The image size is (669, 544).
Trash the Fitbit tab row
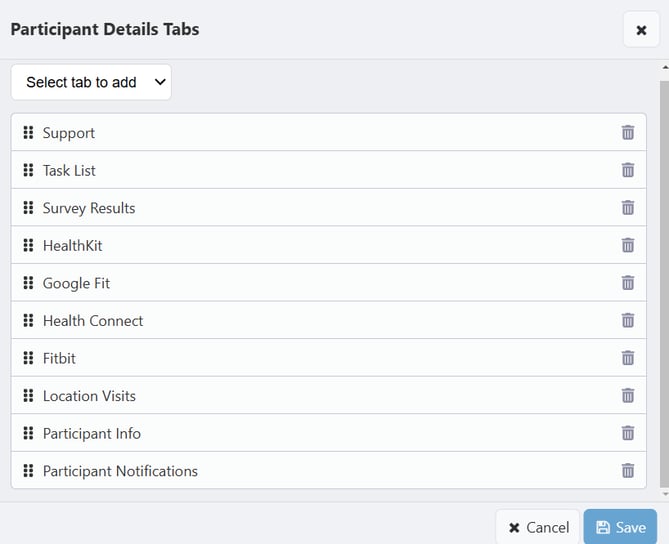[628, 358]
